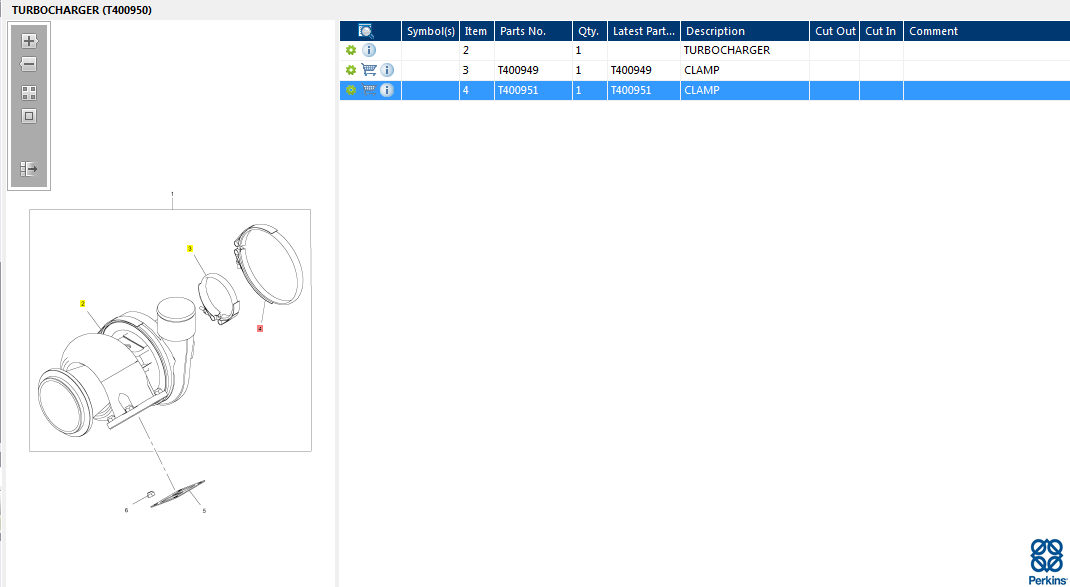This screenshot has width=1070, height=587.
Task: Click callout 5 gasket label
Action: [x=204, y=511]
